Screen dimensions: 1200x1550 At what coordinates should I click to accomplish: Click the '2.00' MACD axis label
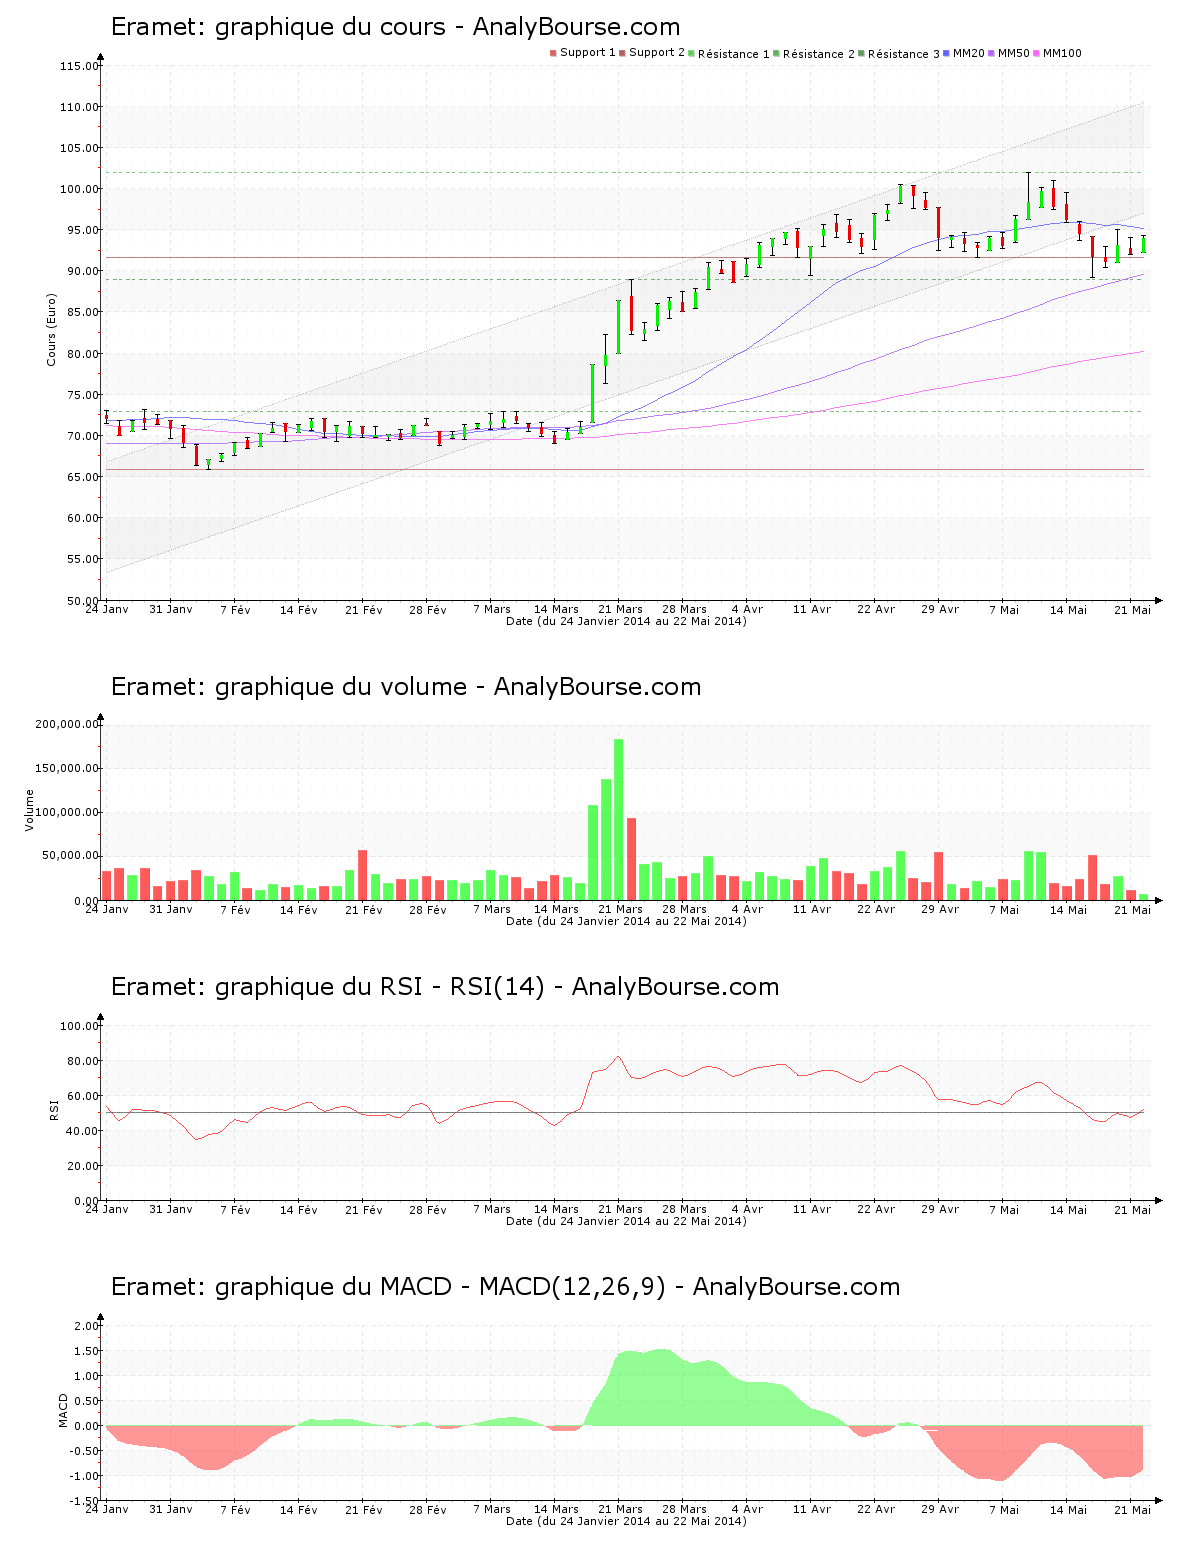point(86,1326)
